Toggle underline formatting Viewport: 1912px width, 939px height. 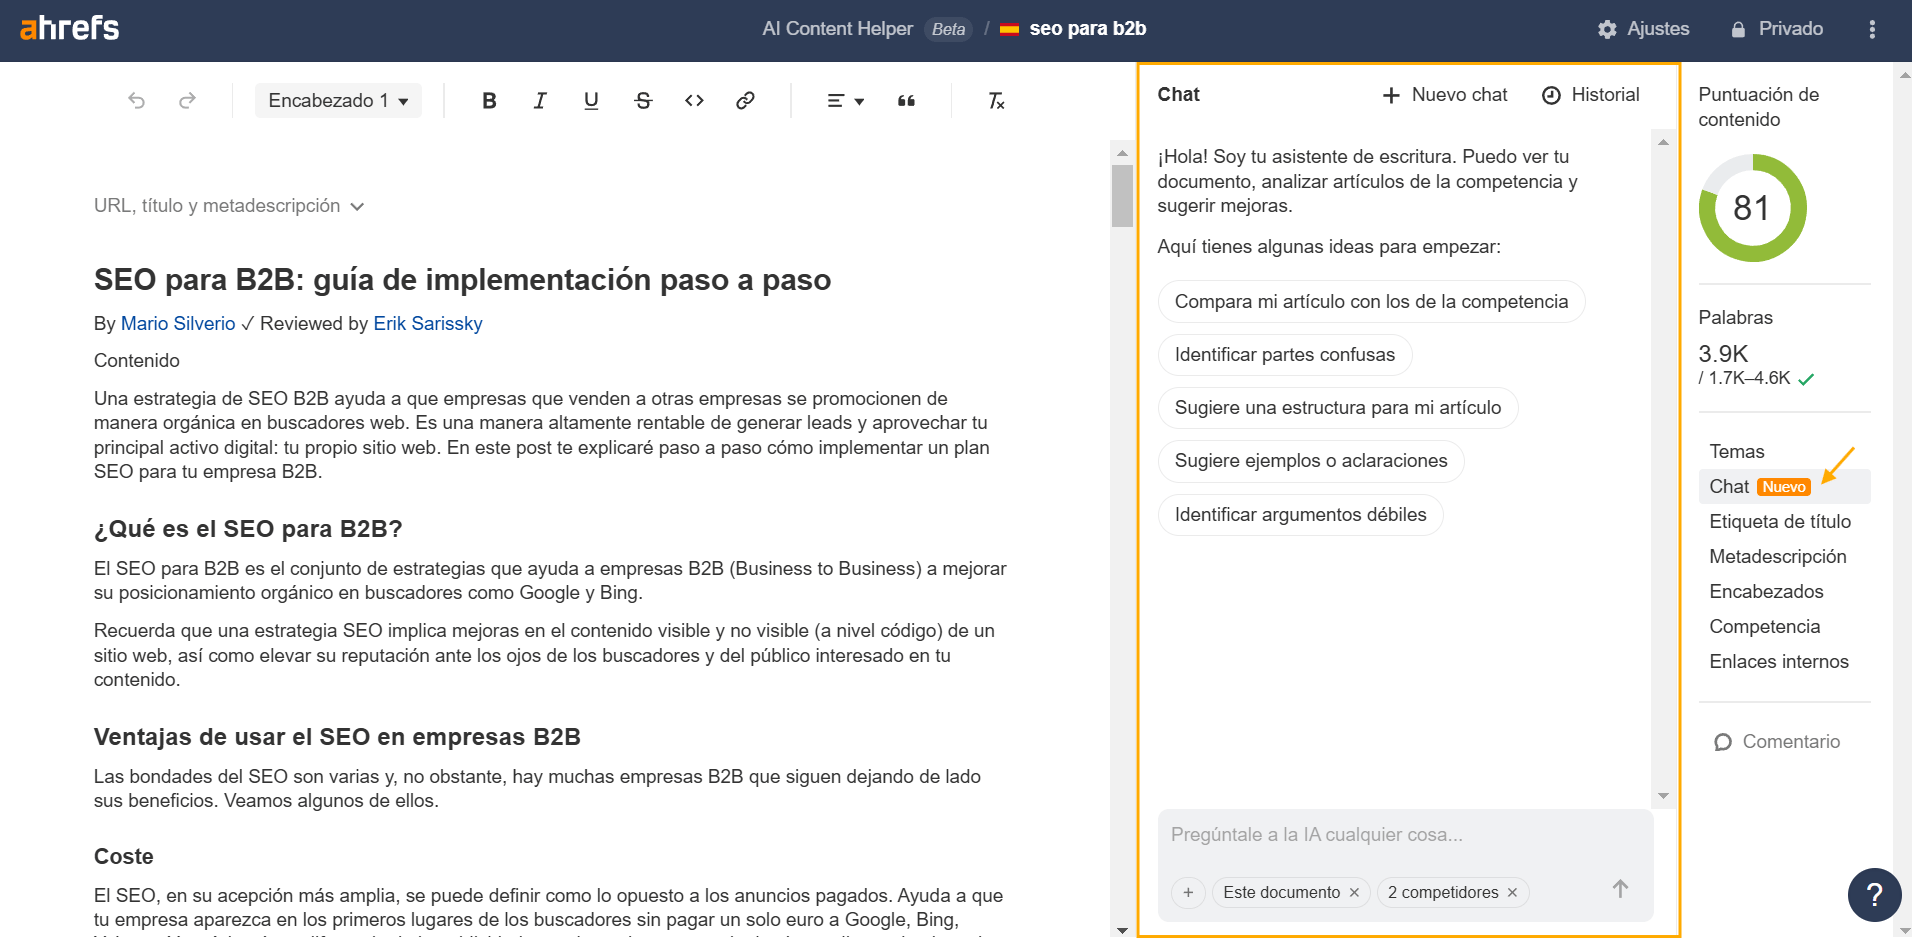tap(591, 101)
